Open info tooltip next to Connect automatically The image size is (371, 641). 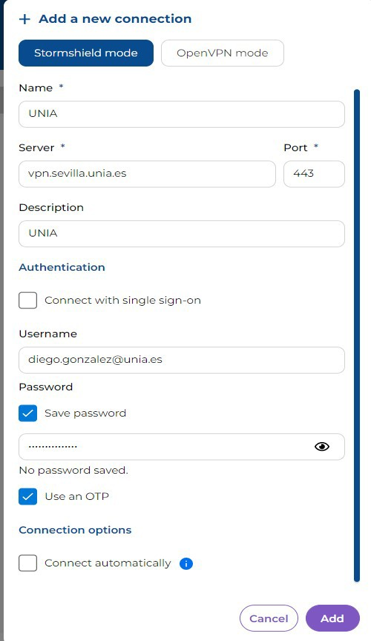click(186, 564)
